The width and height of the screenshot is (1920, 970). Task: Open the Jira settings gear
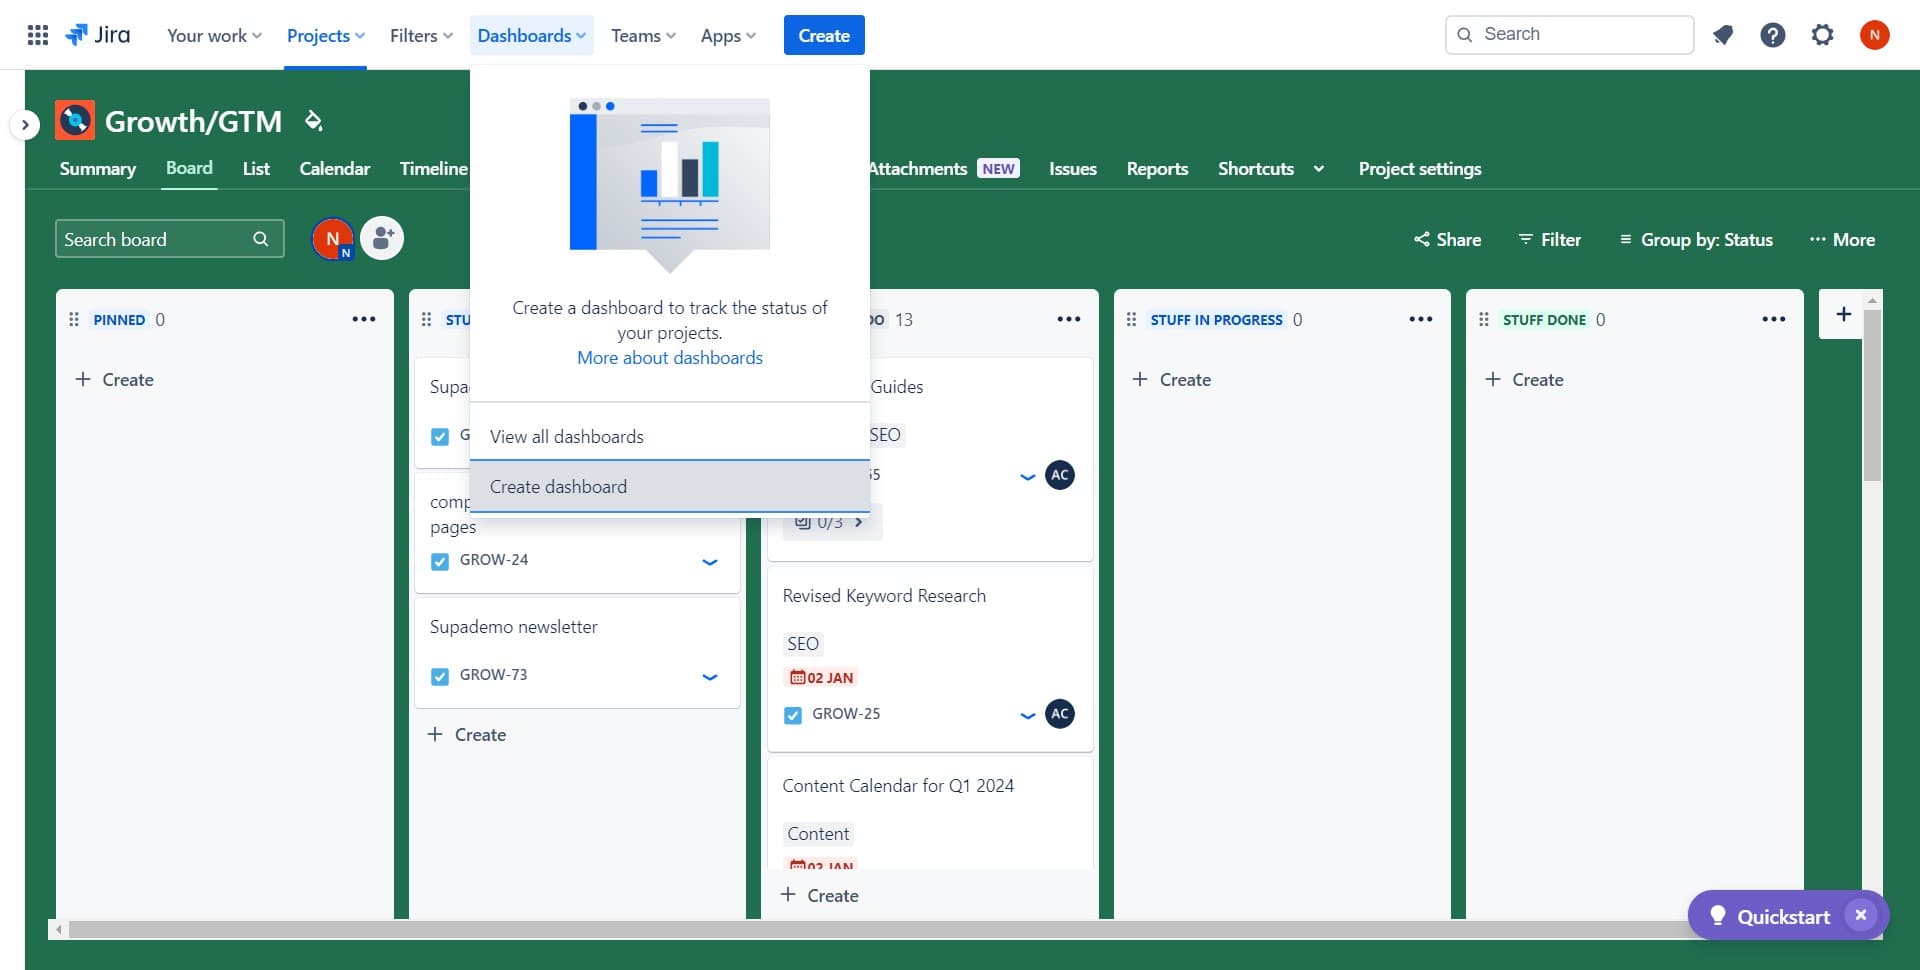[1823, 34]
